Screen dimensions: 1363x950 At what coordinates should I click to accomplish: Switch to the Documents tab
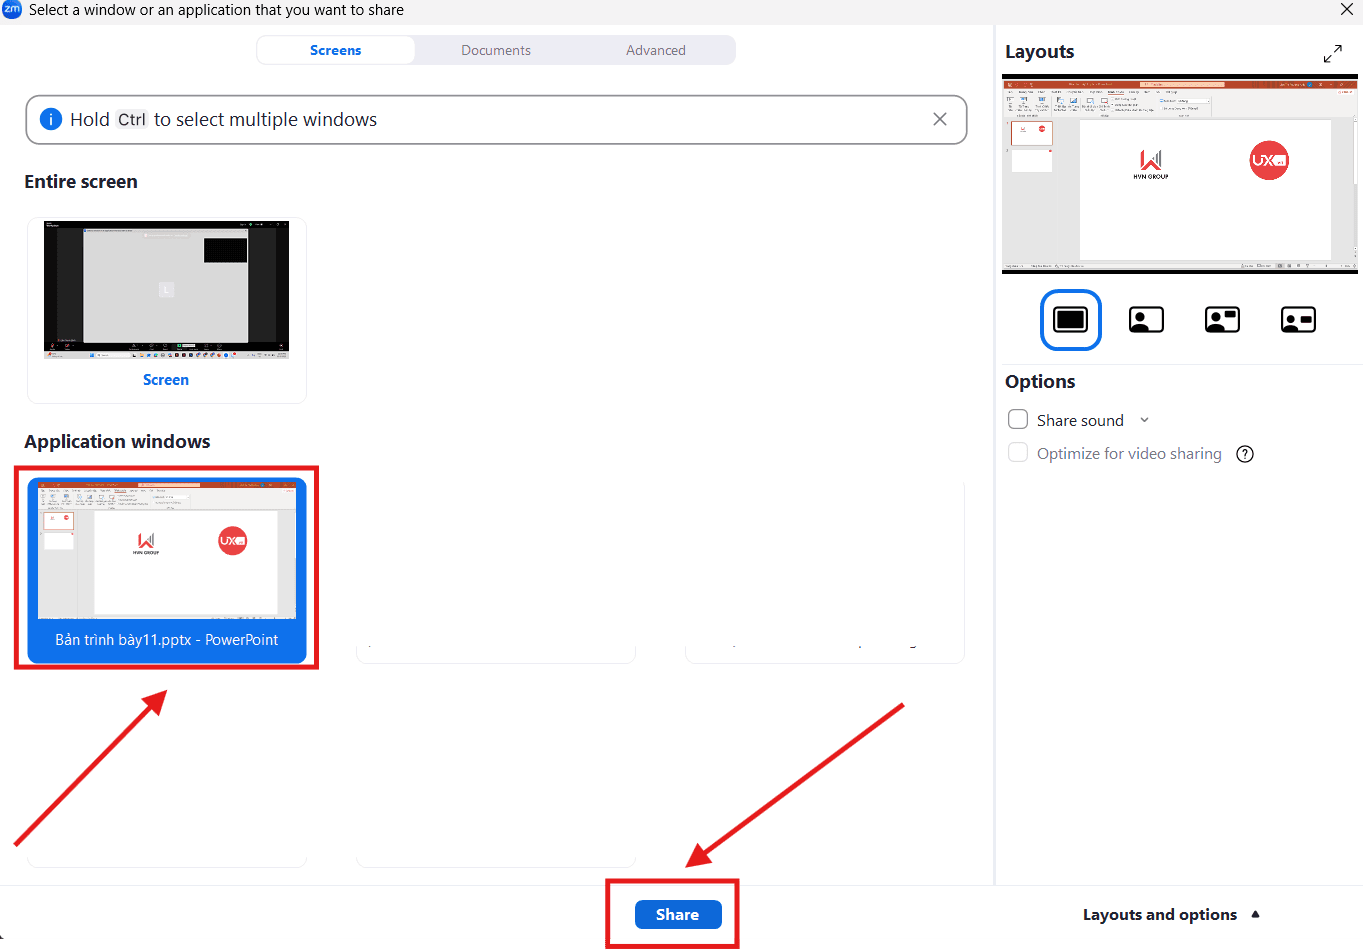[496, 49]
